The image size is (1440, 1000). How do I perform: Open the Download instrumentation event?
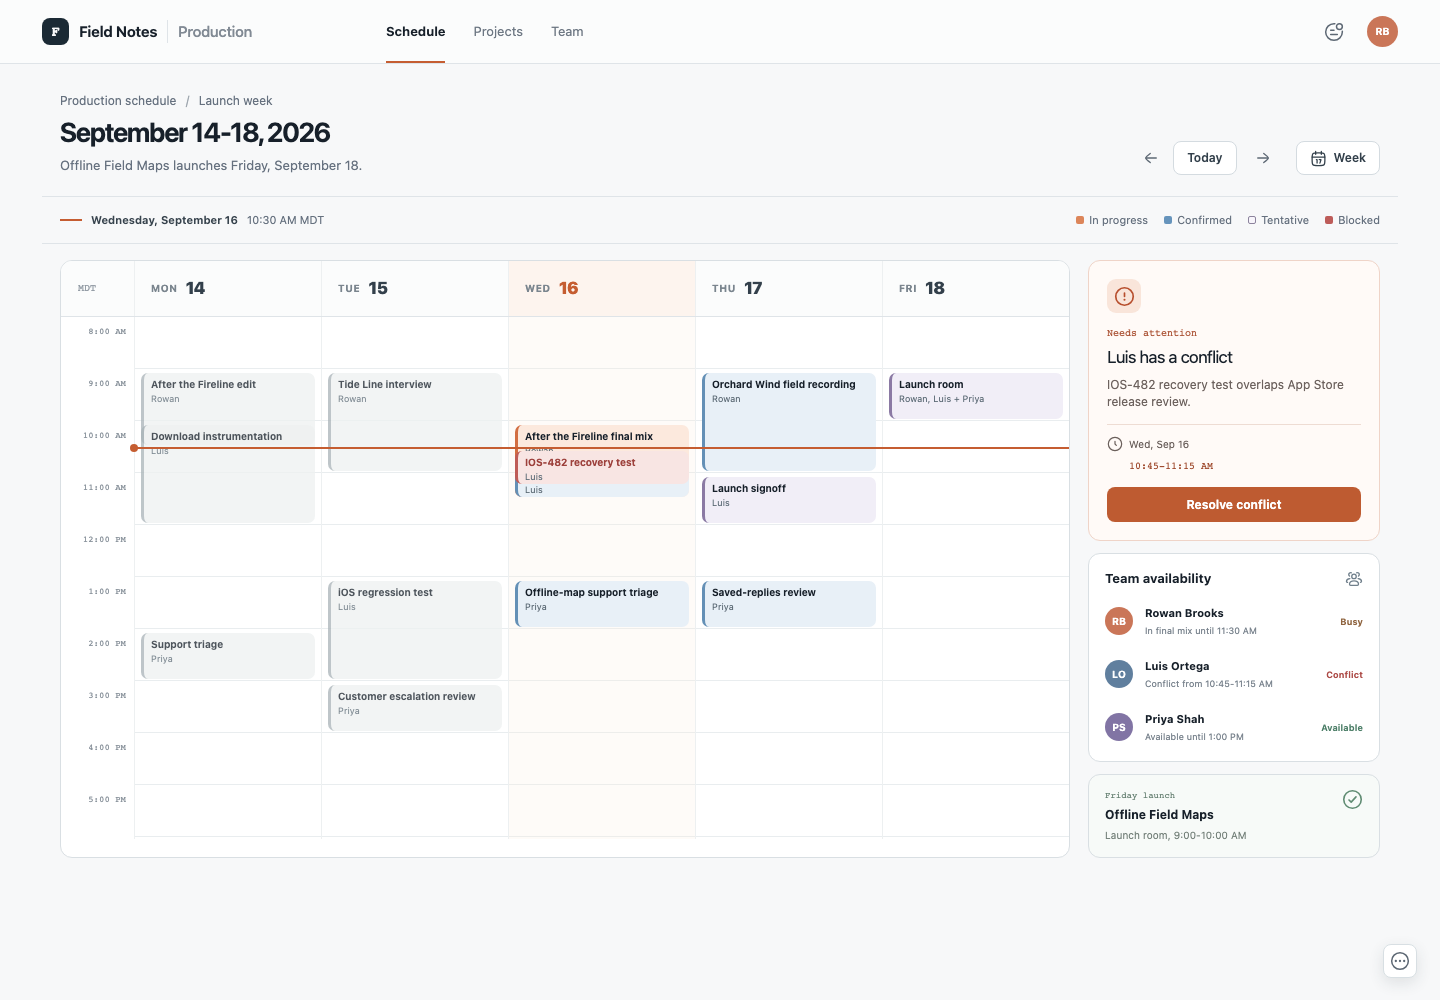pyautogui.click(x=228, y=474)
